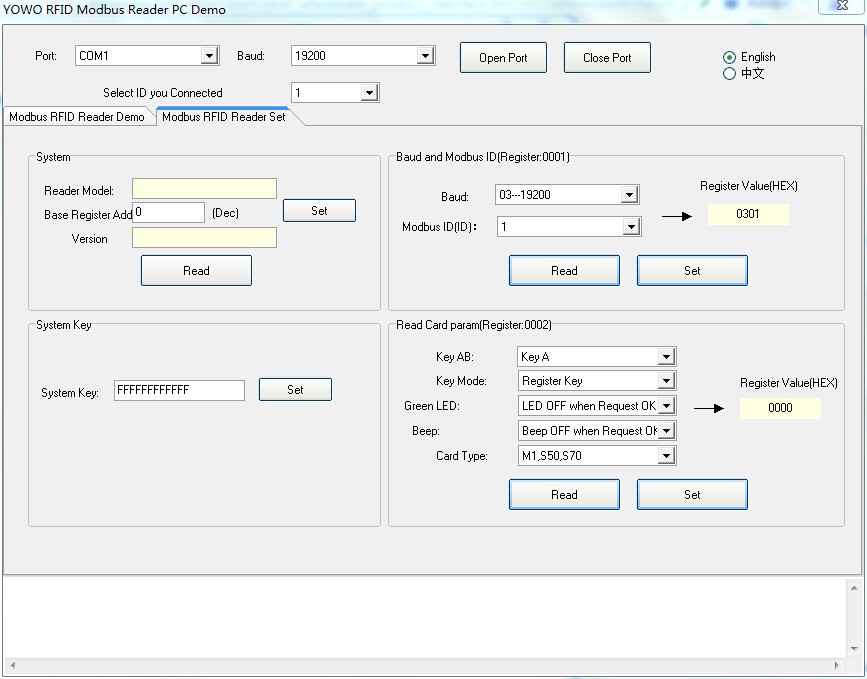Viewport: 867px width, 679px height.
Task: Click the Base Register Add input field
Action: (168, 213)
